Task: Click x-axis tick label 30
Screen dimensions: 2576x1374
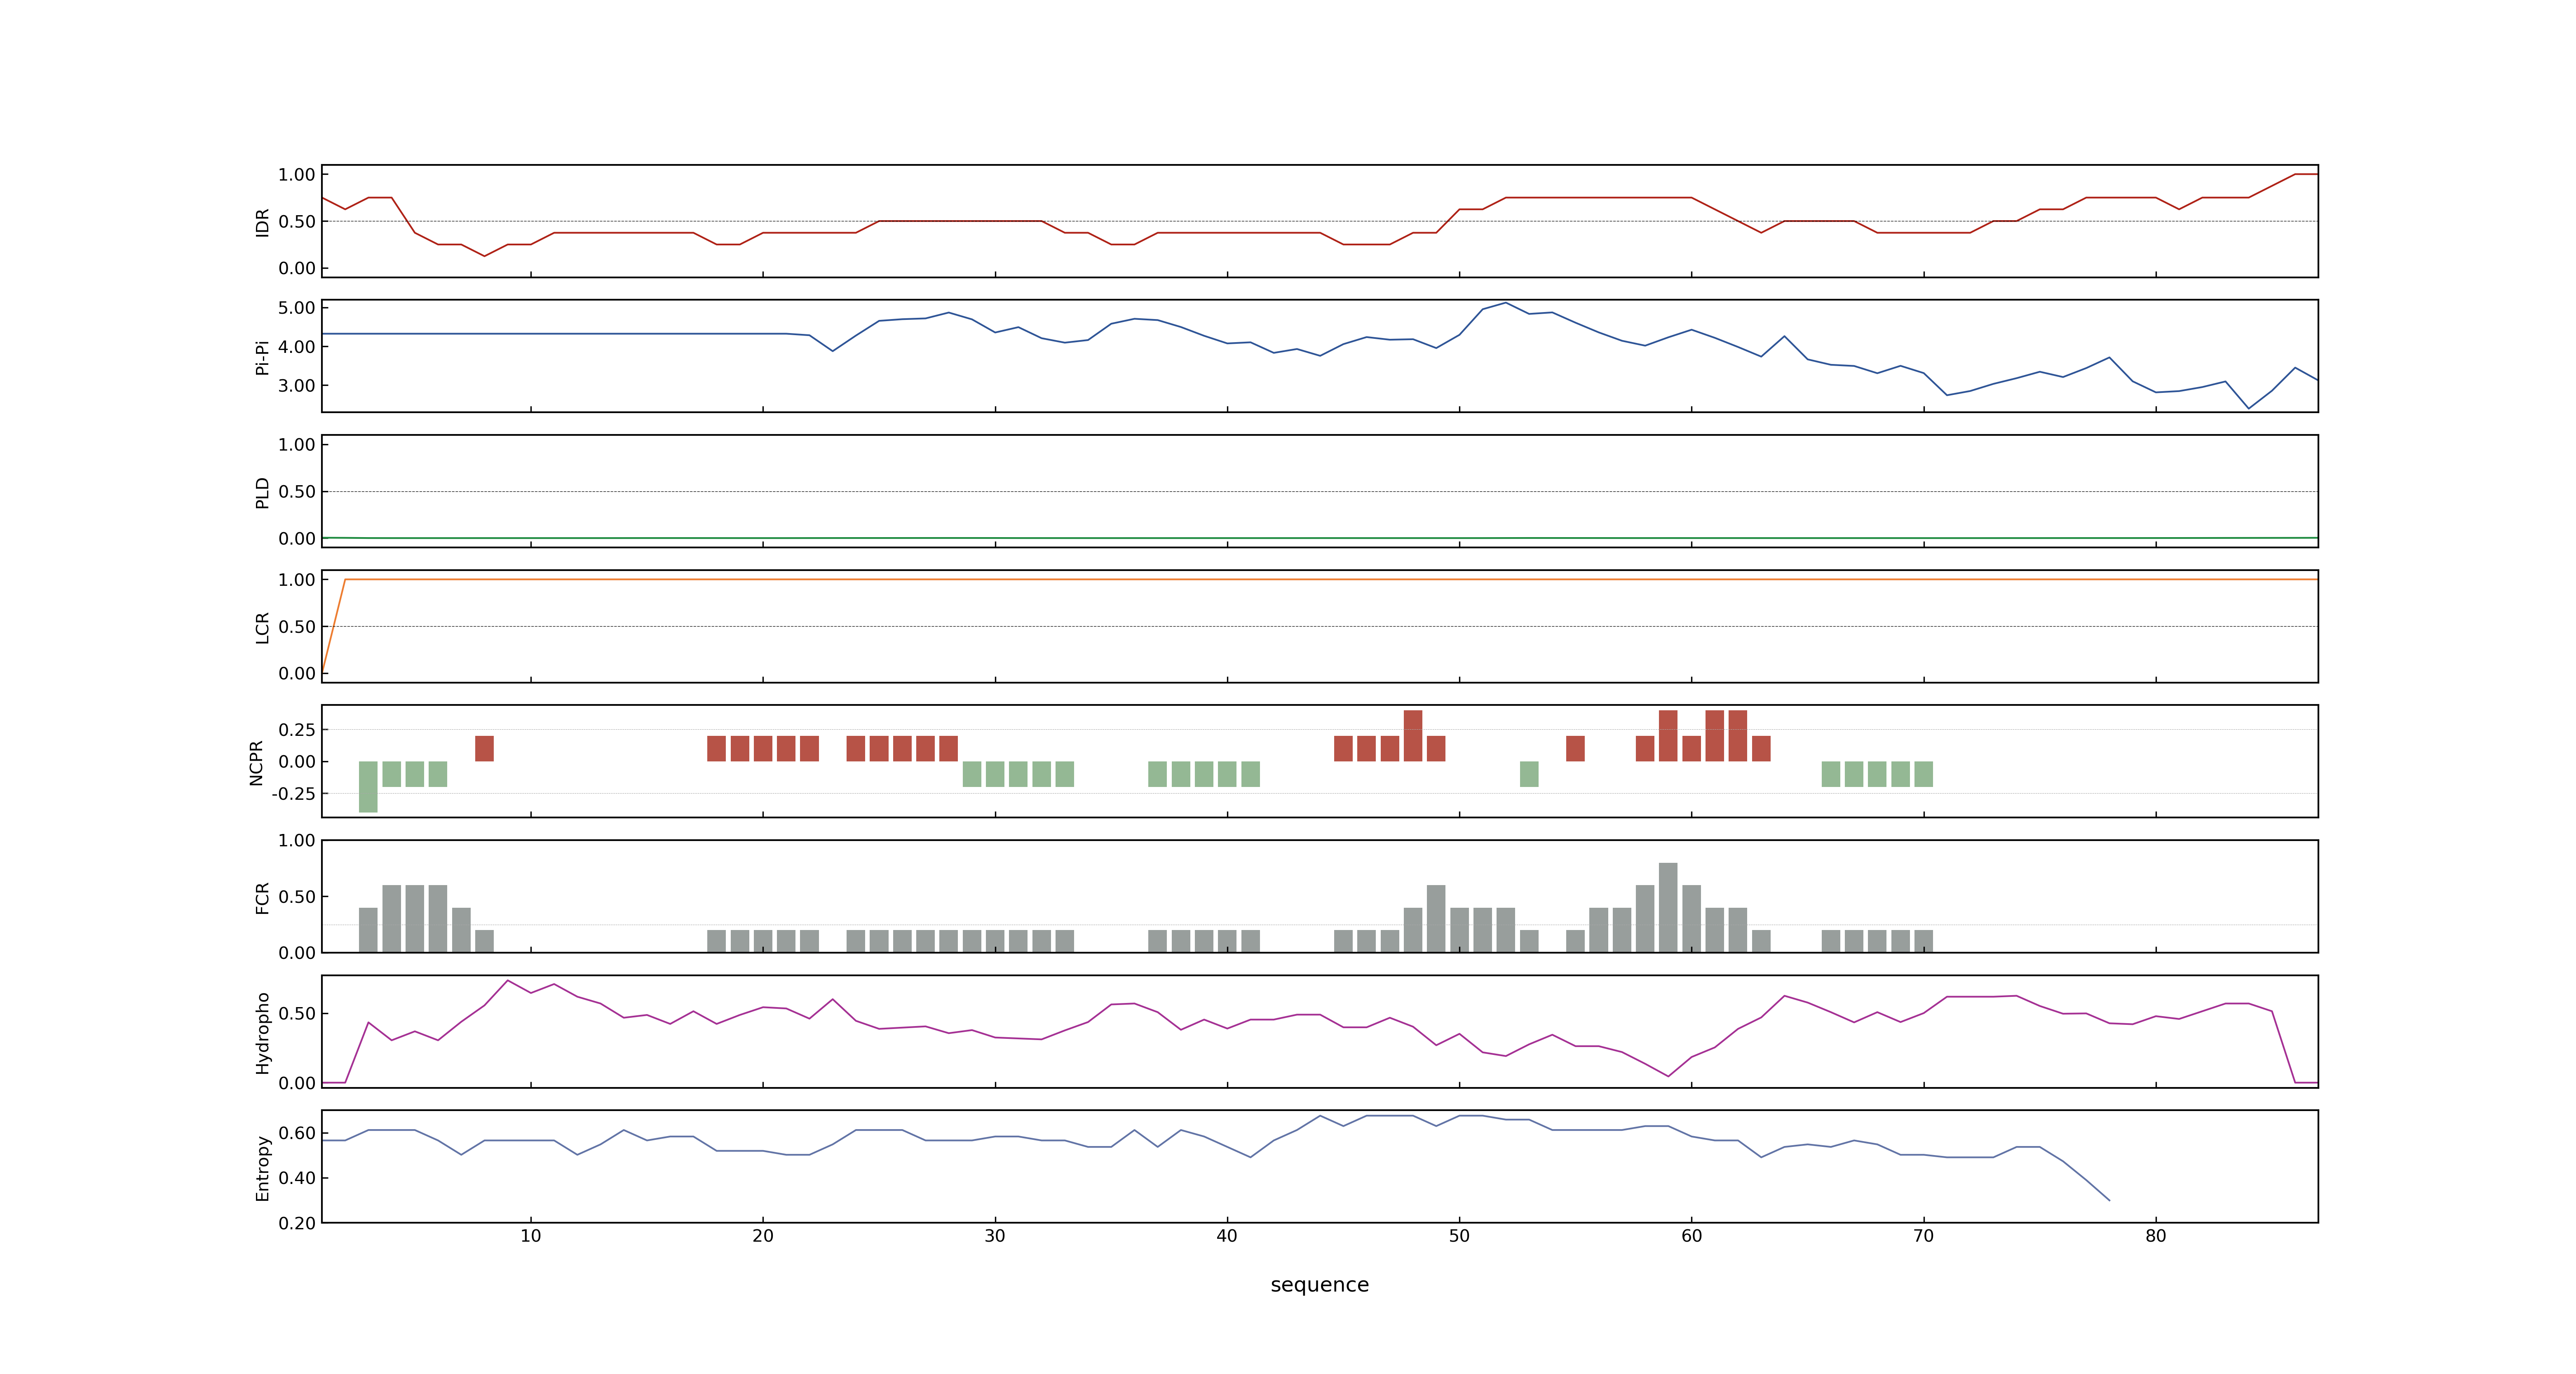Action: (x=995, y=1236)
